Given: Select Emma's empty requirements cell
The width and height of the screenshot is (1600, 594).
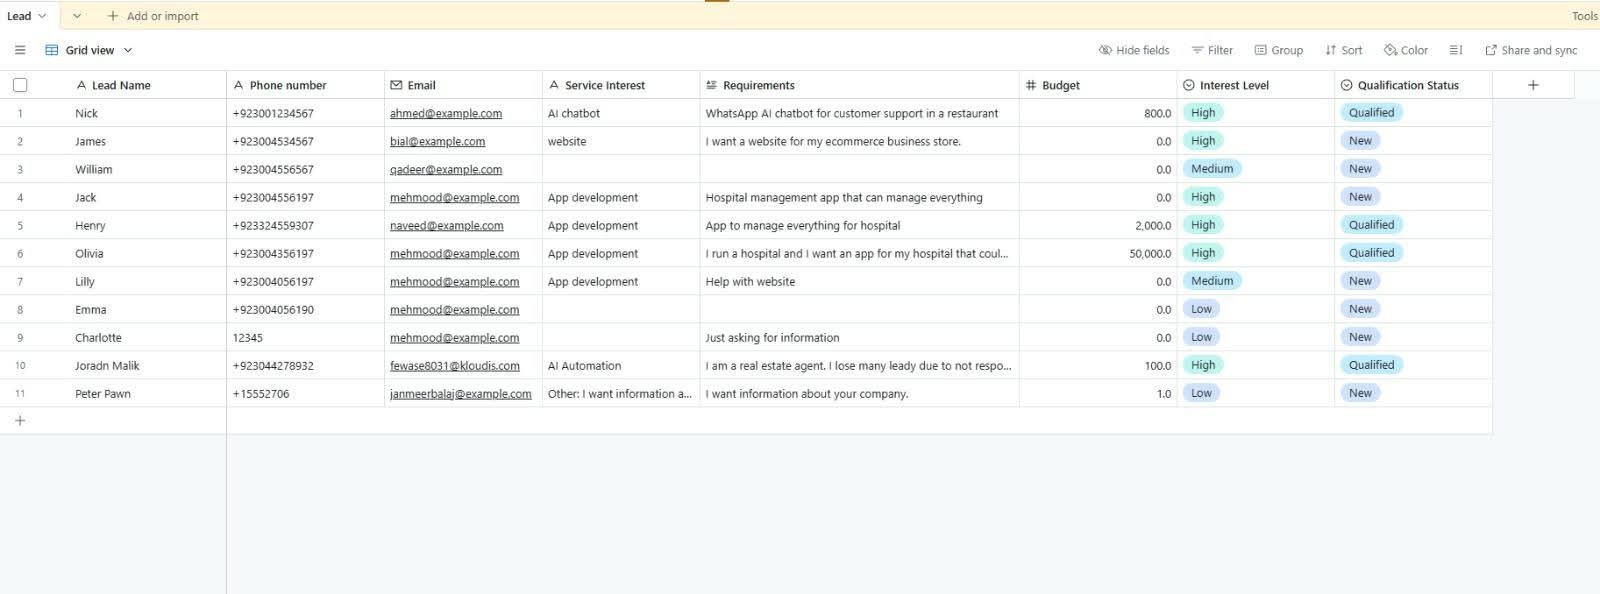Looking at the screenshot, I should pyautogui.click(x=860, y=309).
